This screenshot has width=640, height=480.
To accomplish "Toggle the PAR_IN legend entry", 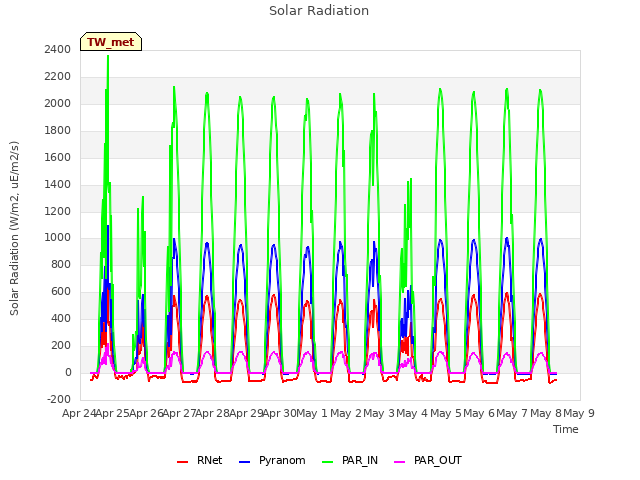I will tap(350, 460).
